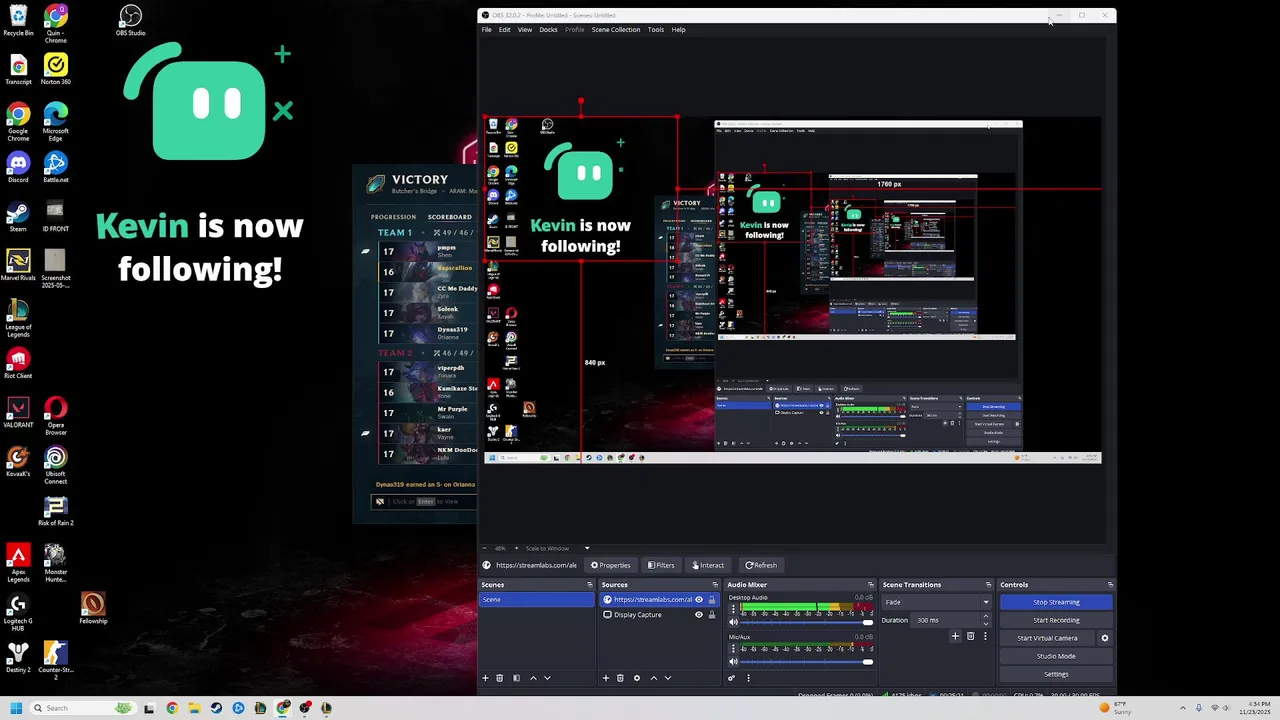Image resolution: width=1280 pixels, height=720 pixels.
Task: Open League of Legends desktop shortcut
Action: pos(18,319)
